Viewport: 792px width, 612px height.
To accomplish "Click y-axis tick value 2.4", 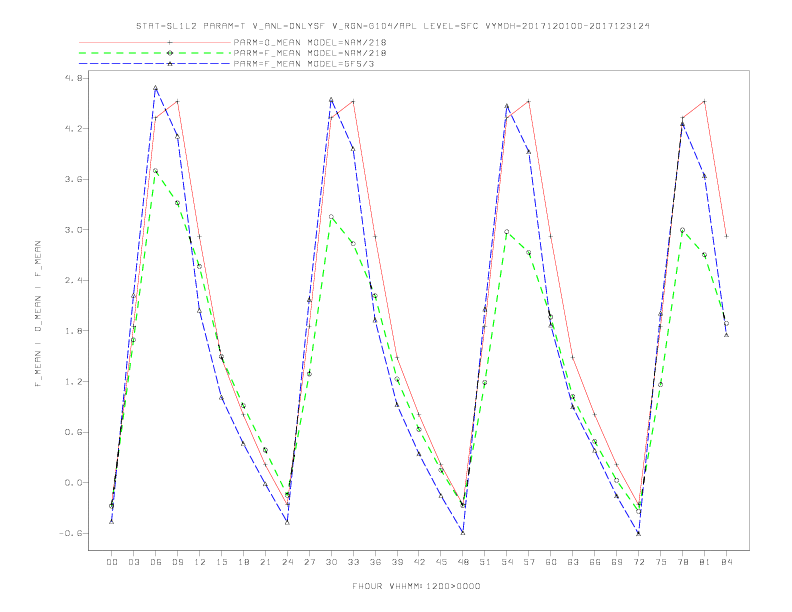I will [73, 280].
